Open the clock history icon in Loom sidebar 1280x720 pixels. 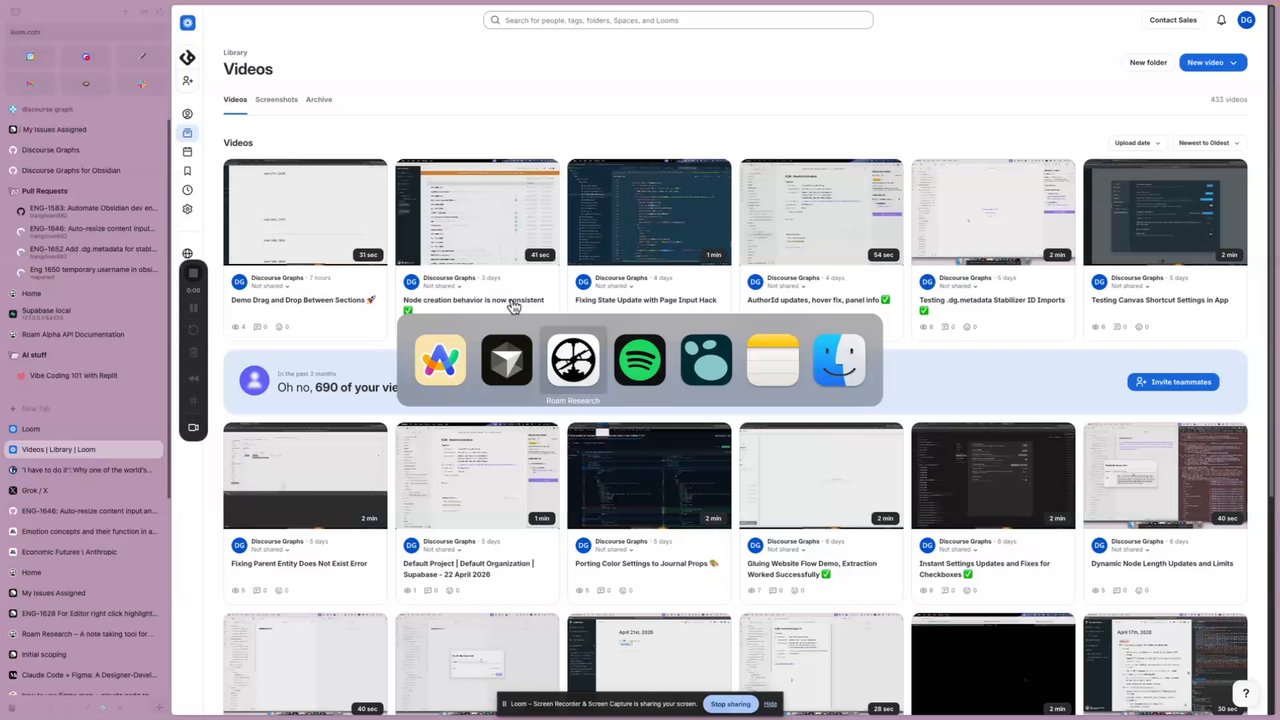[x=187, y=190]
